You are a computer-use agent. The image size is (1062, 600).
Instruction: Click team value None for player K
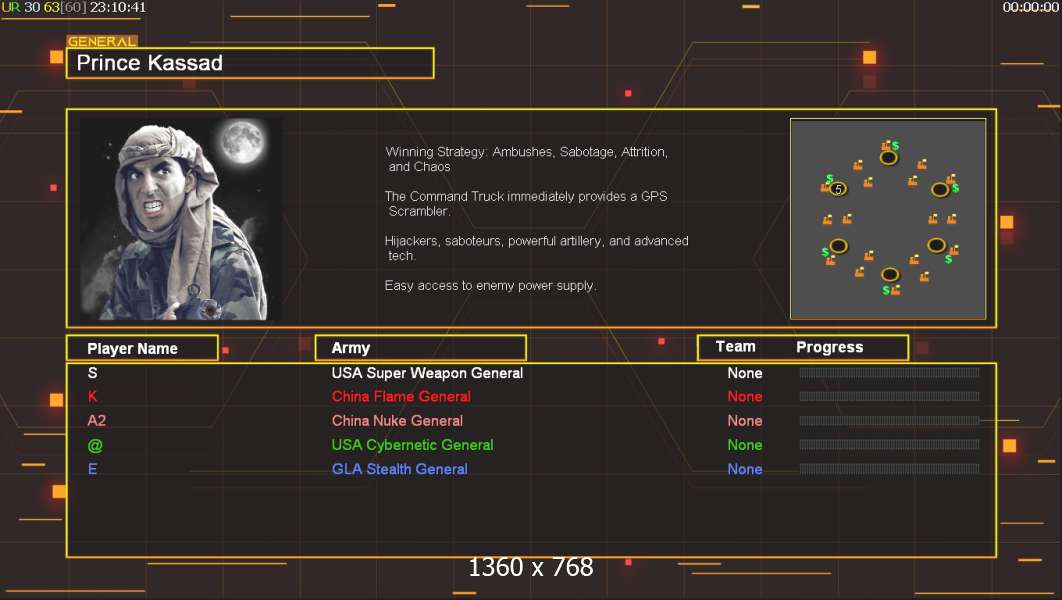pyautogui.click(x=745, y=397)
